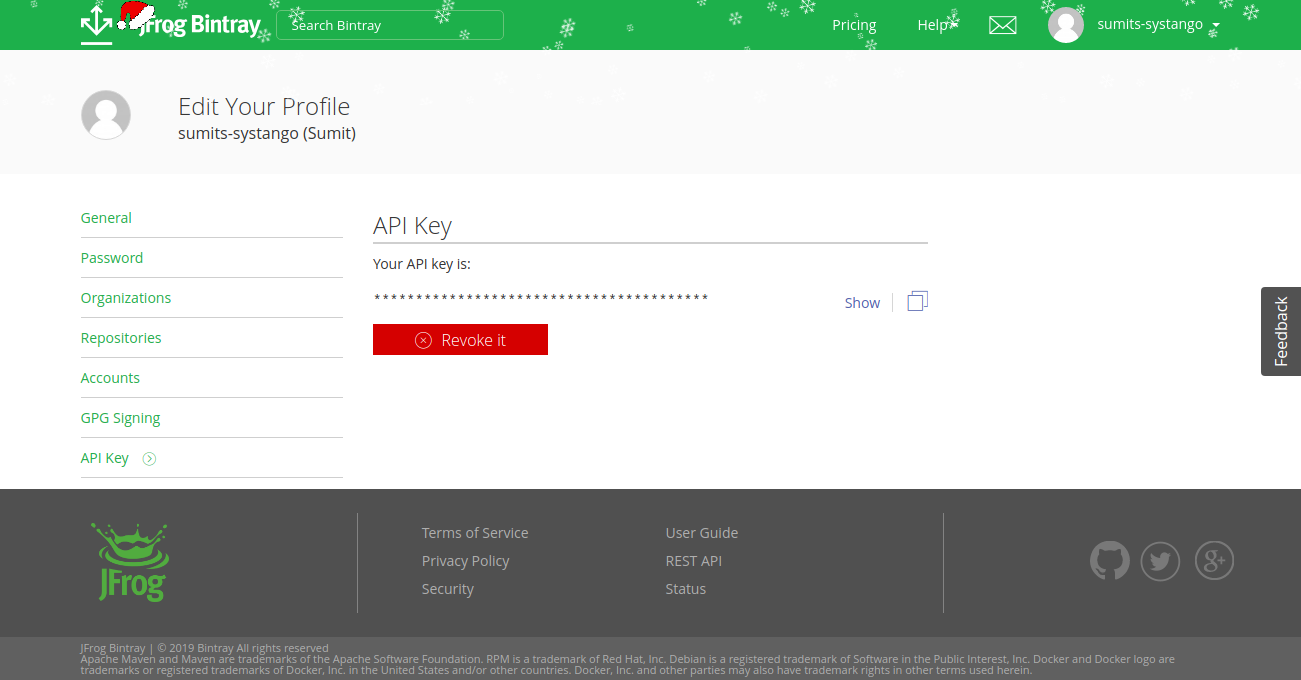Open the Twitter icon in footer

pyautogui.click(x=1160, y=561)
